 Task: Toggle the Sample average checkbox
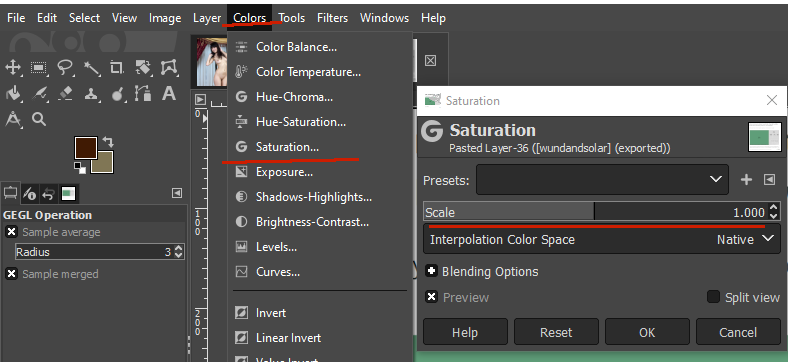(11, 232)
